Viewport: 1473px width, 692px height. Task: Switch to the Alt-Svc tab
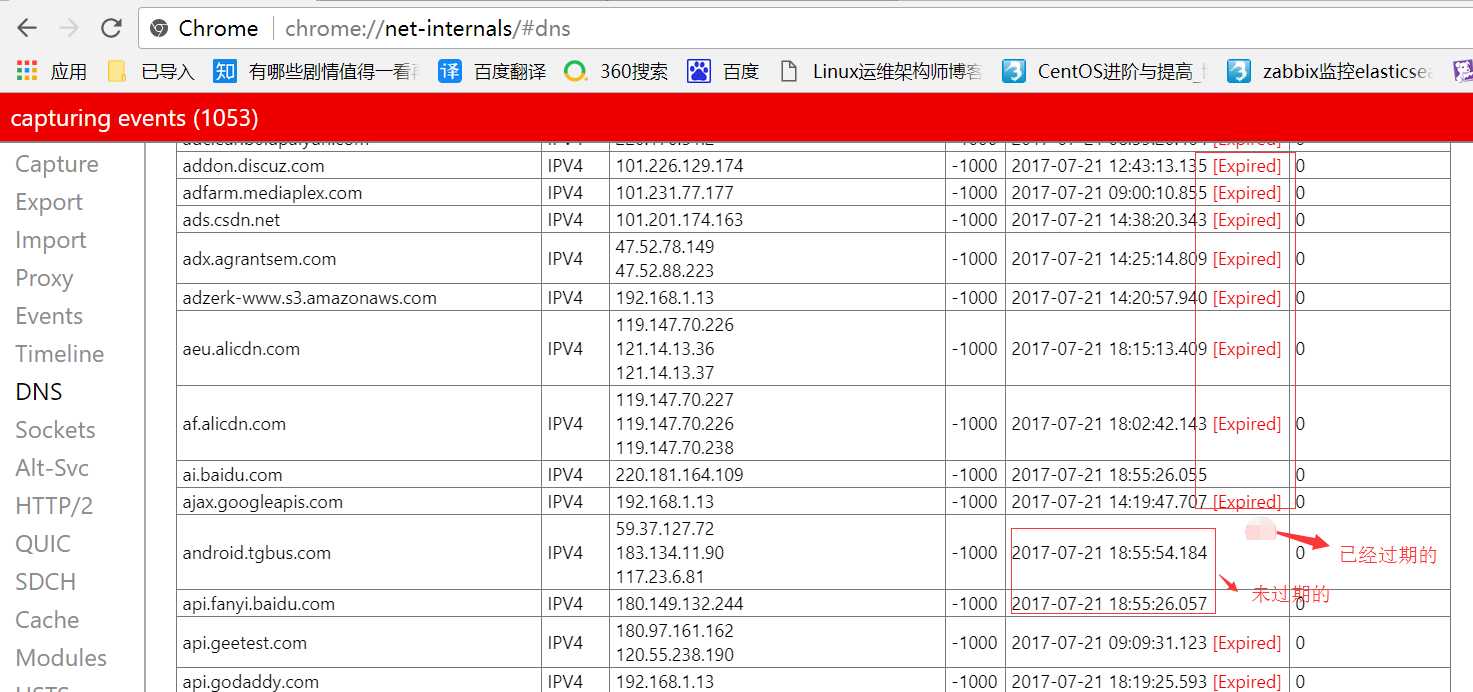tap(52, 468)
